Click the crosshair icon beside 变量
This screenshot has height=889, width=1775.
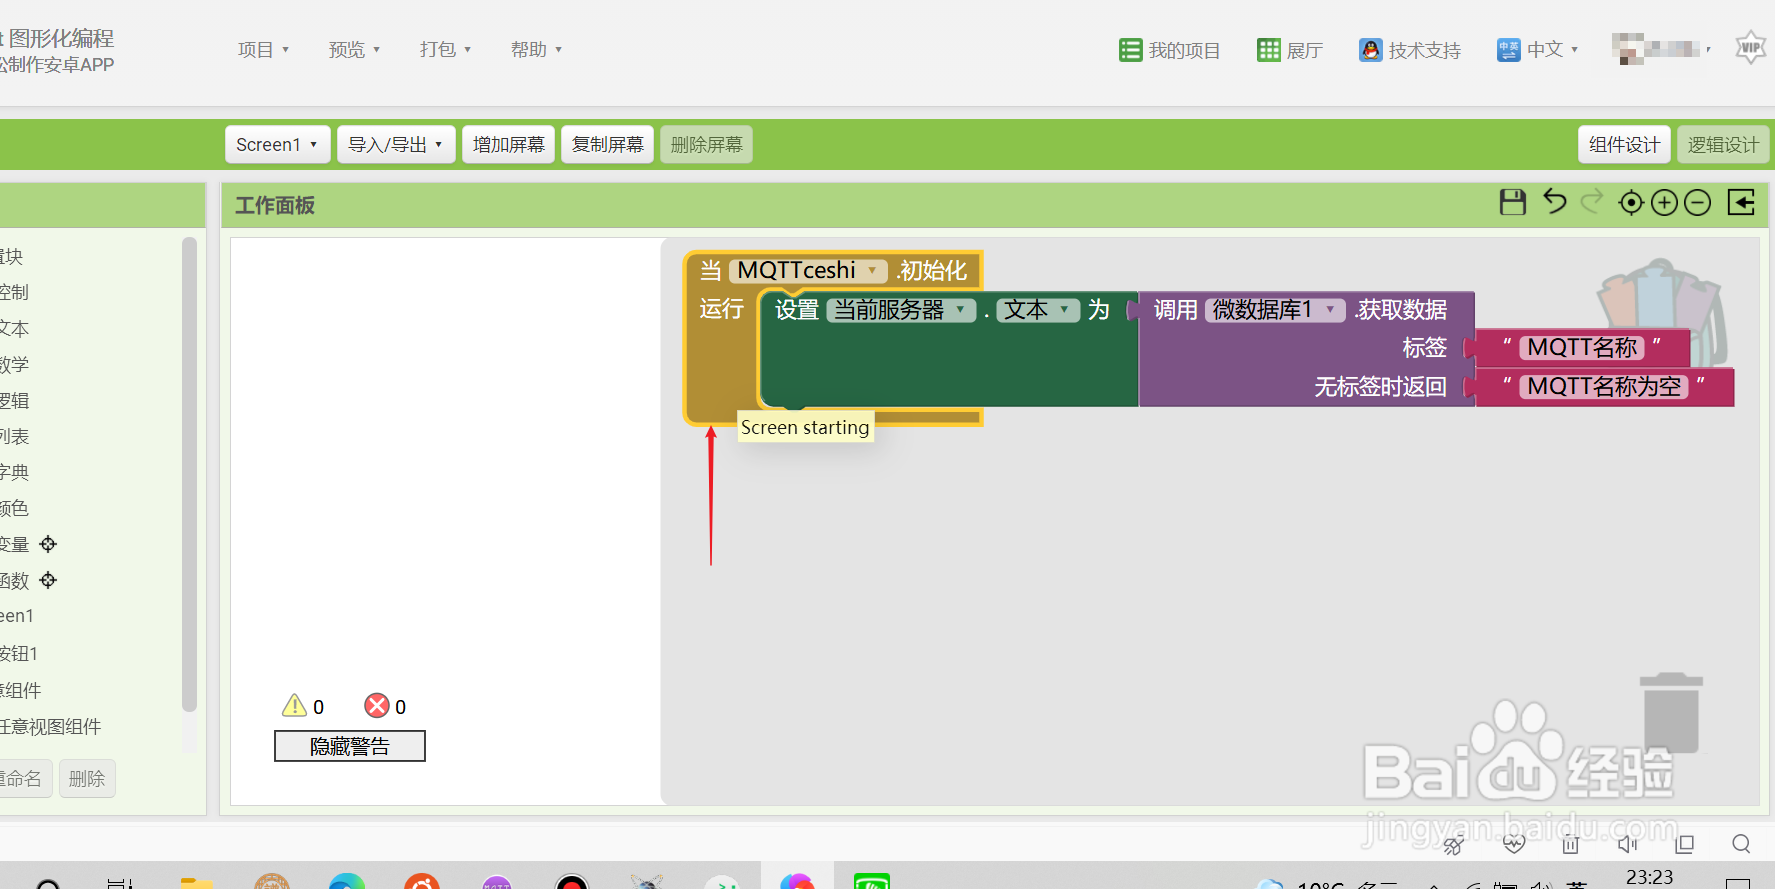click(x=48, y=544)
